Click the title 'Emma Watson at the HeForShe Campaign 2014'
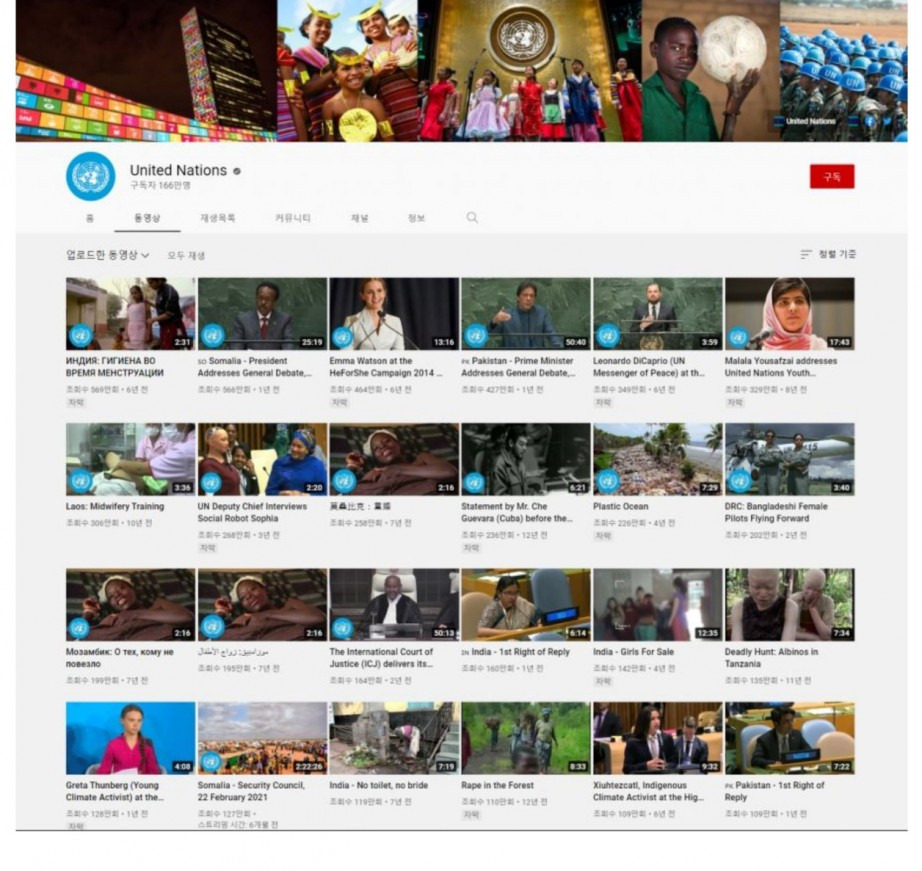 point(386,367)
